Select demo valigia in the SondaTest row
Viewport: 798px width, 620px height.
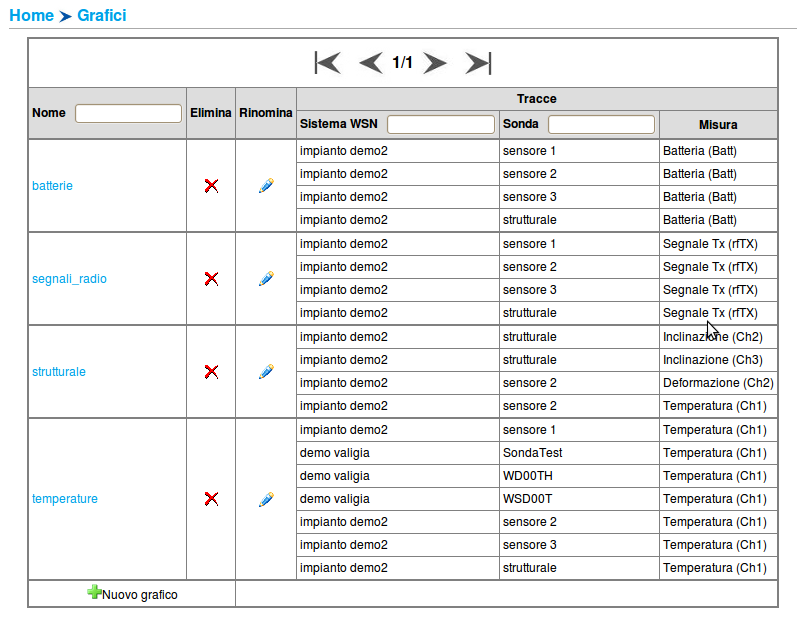397,453
